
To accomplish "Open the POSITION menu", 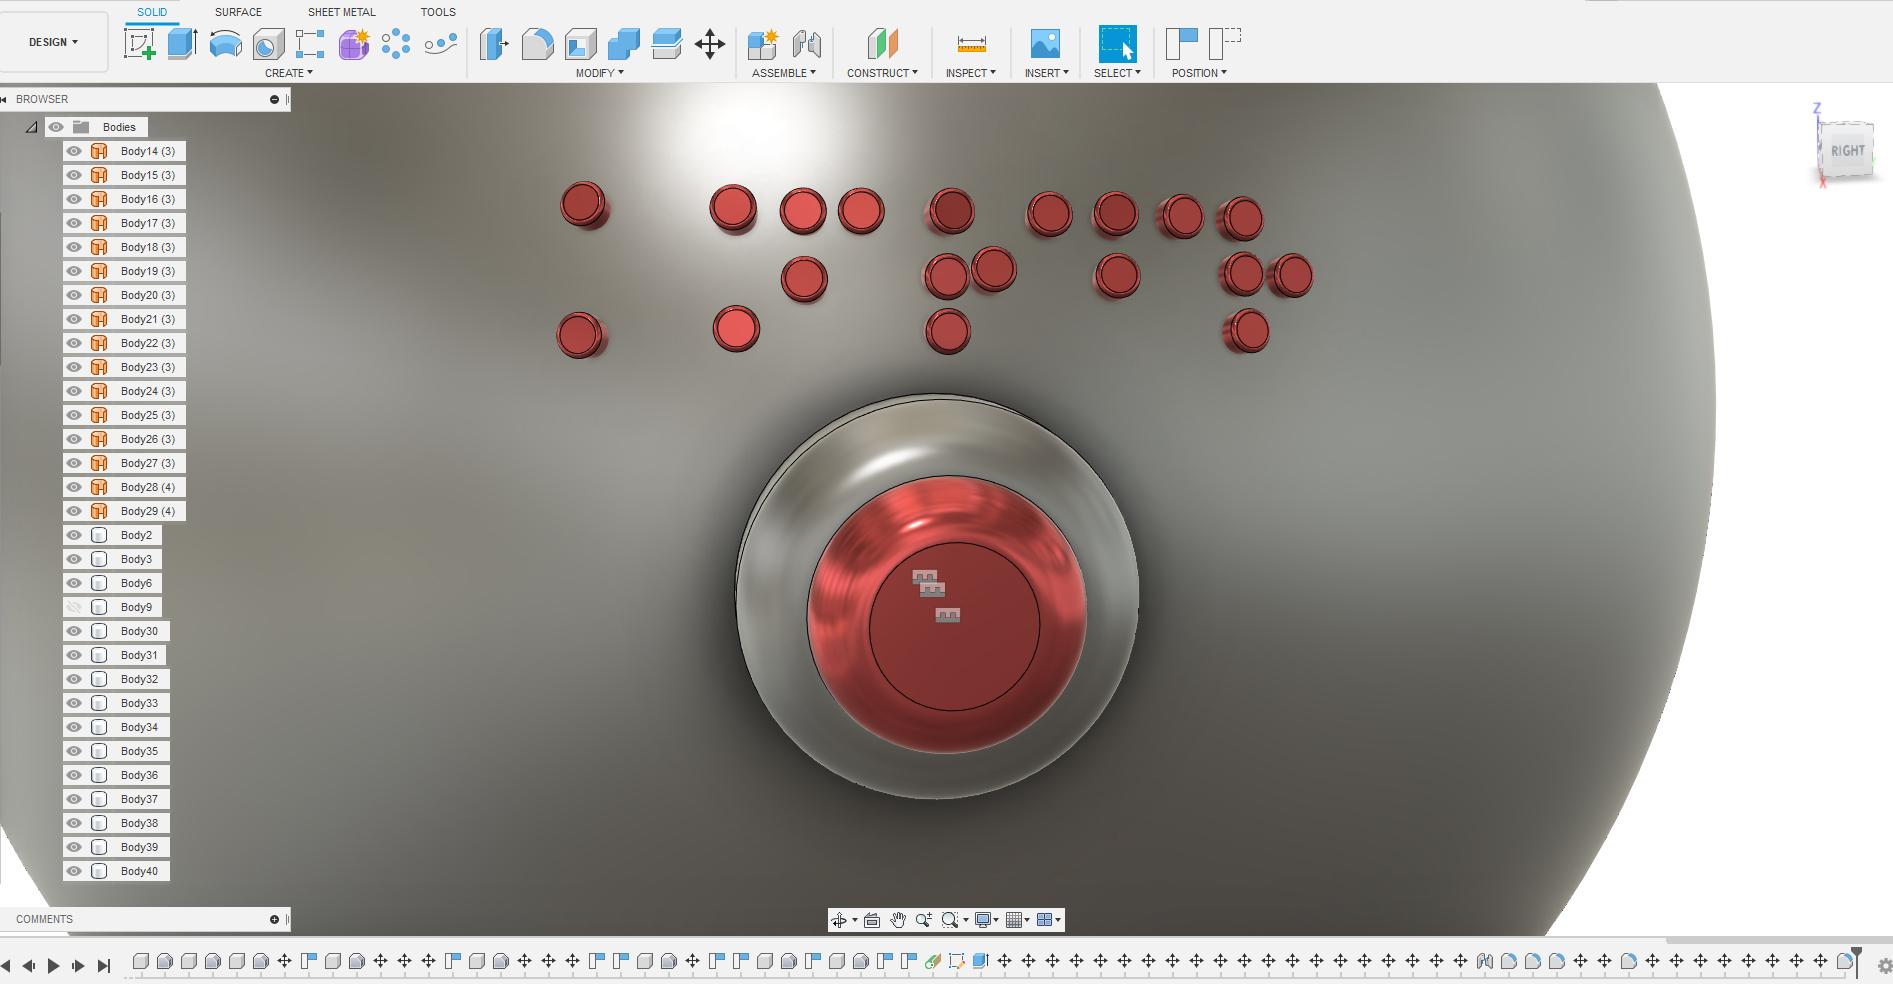I will tap(1199, 73).
